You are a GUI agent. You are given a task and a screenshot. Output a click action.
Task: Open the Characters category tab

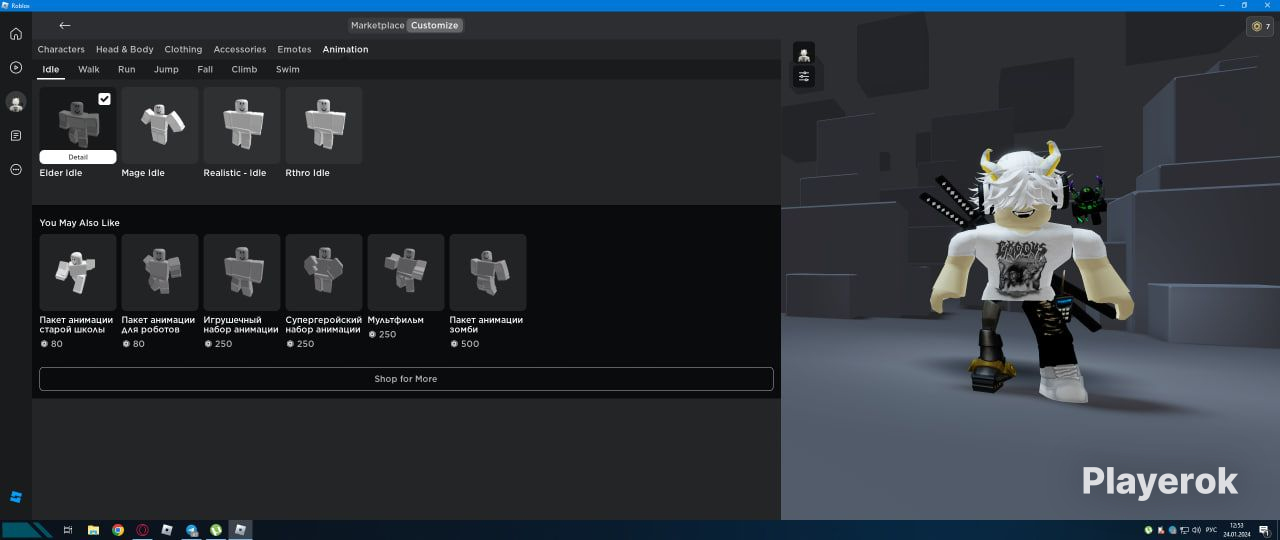(x=61, y=49)
